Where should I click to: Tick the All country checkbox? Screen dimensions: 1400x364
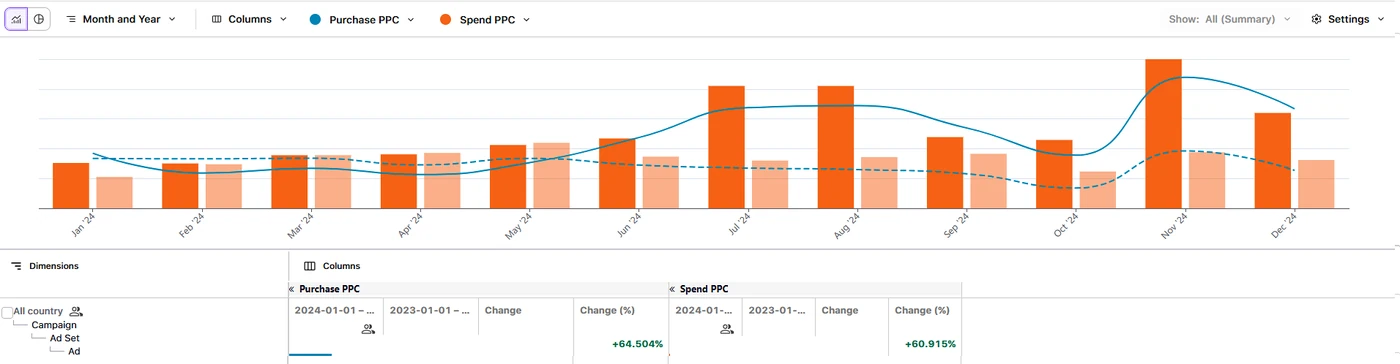pos(7,312)
